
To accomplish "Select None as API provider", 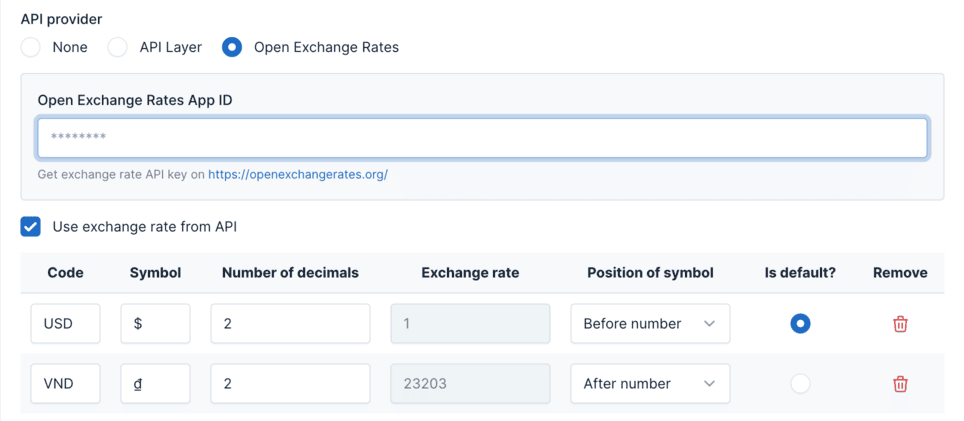I will click(31, 47).
